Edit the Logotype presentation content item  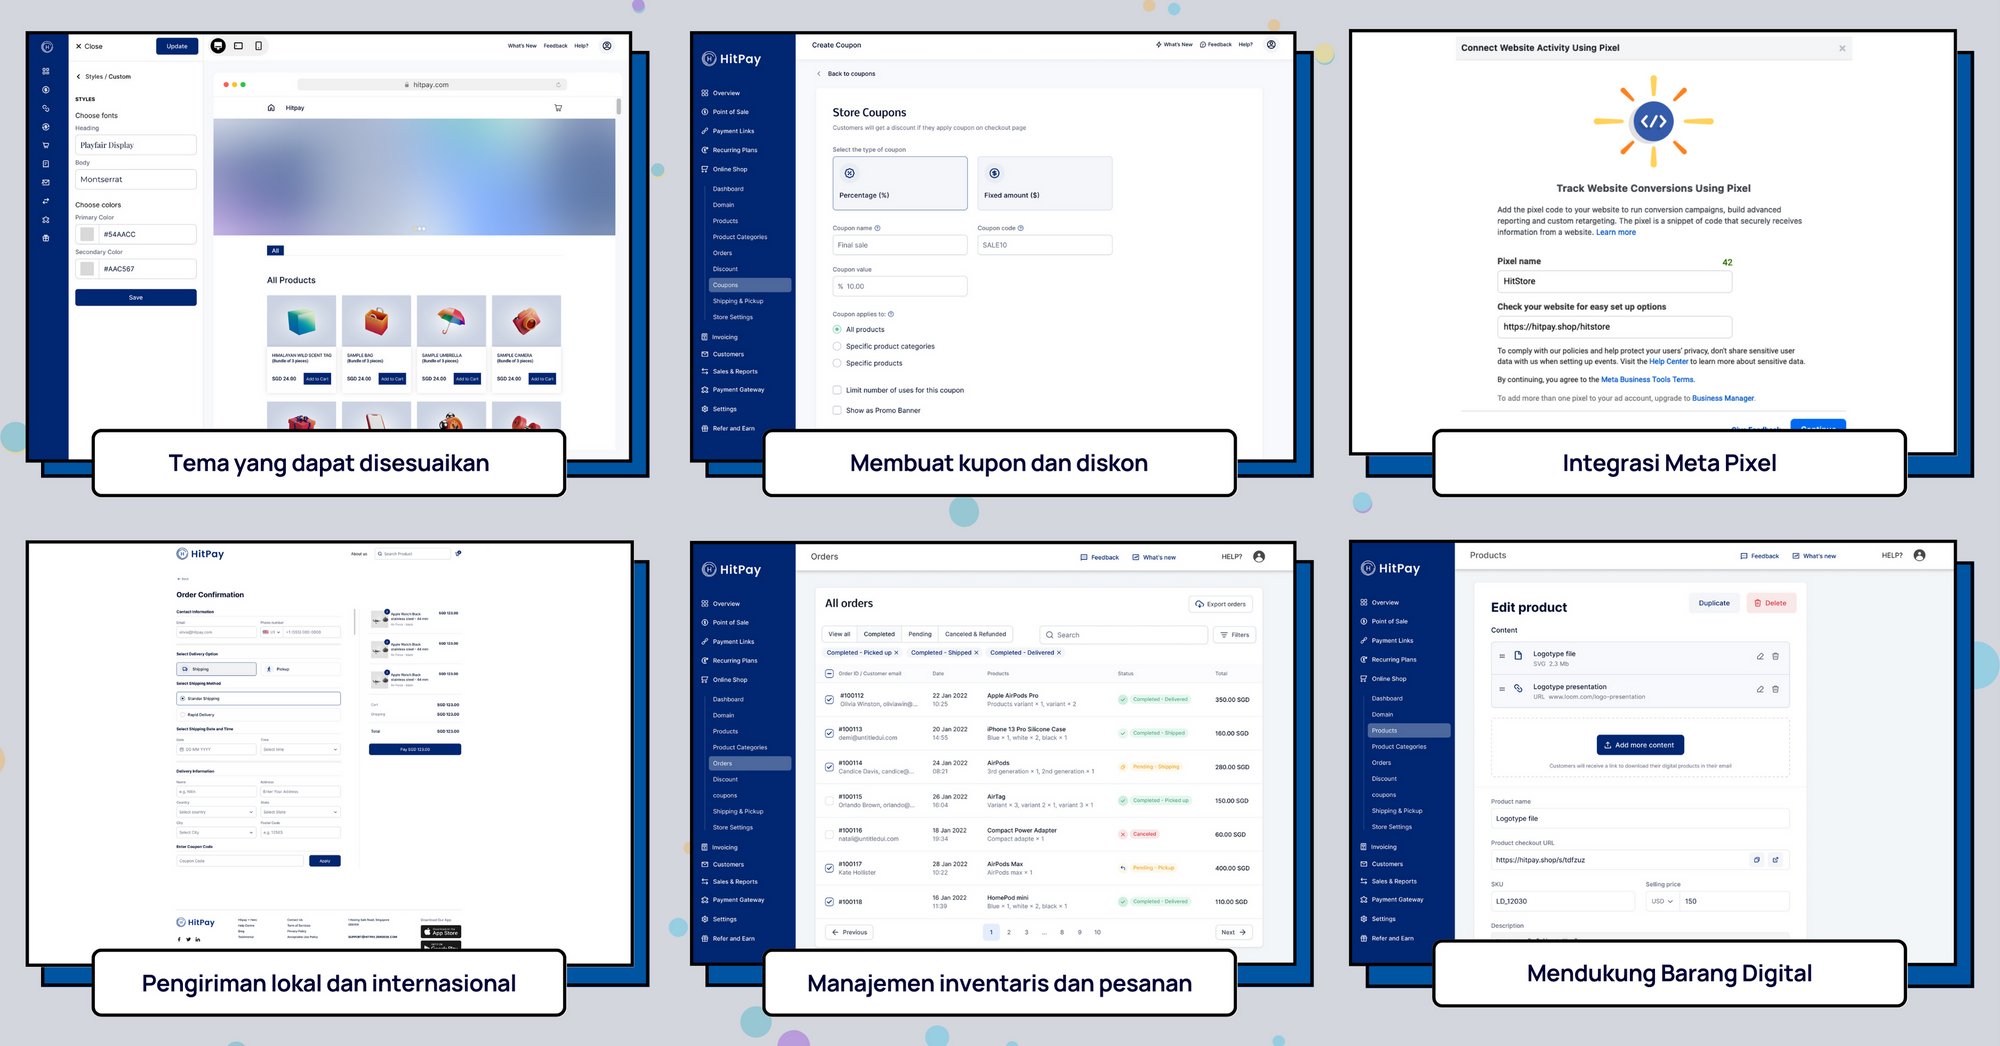pyautogui.click(x=1760, y=689)
